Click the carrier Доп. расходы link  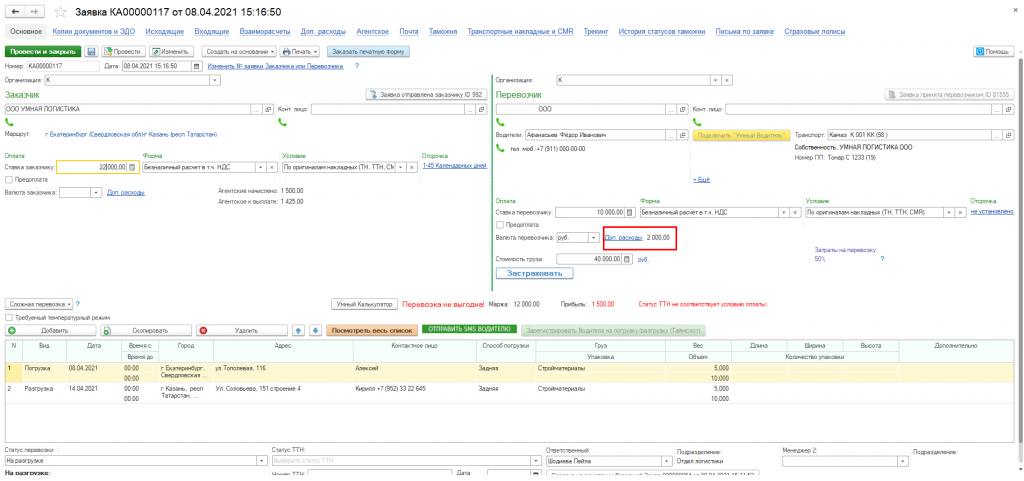tap(624, 238)
